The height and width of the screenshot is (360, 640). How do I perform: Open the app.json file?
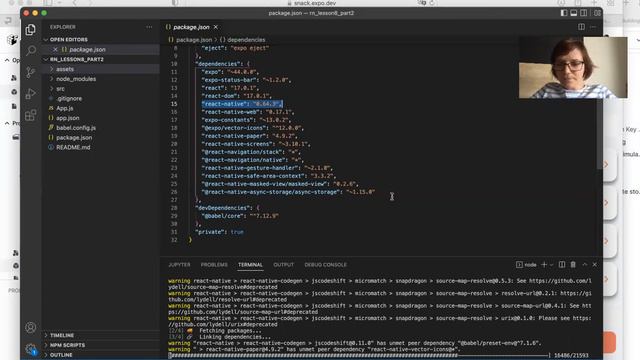pos(68,118)
